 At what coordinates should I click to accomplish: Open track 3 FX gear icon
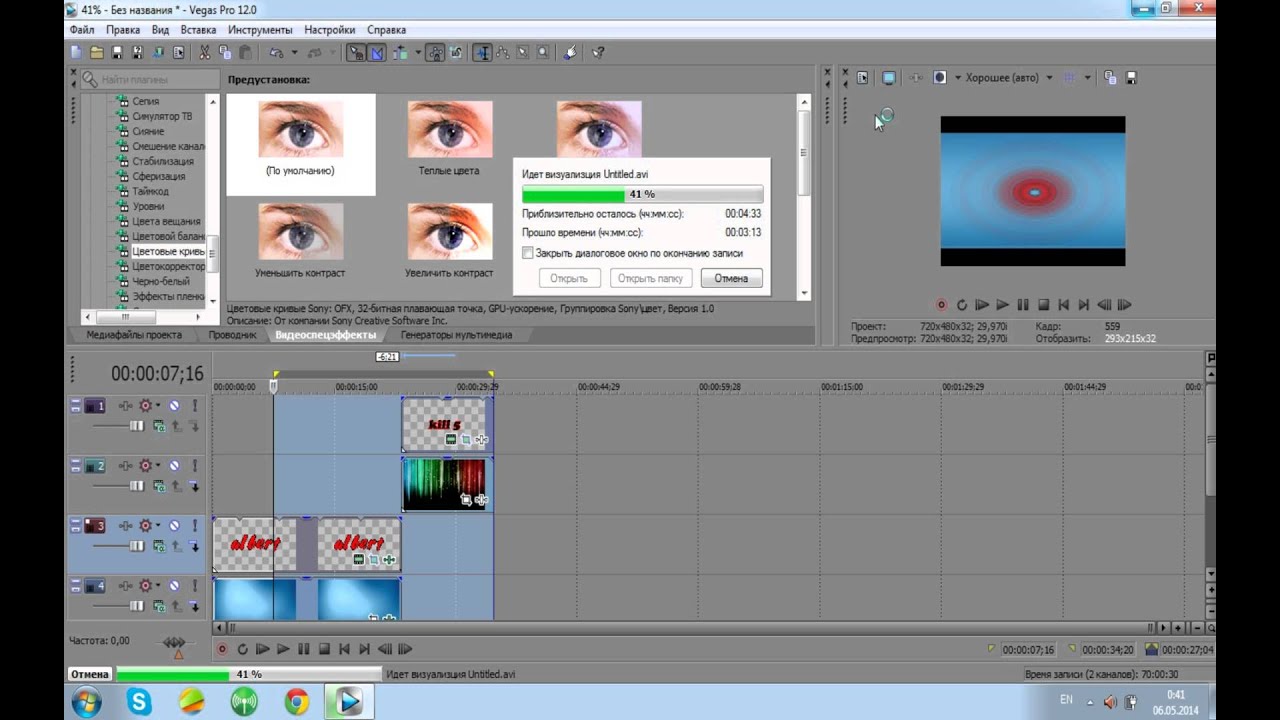pos(145,526)
